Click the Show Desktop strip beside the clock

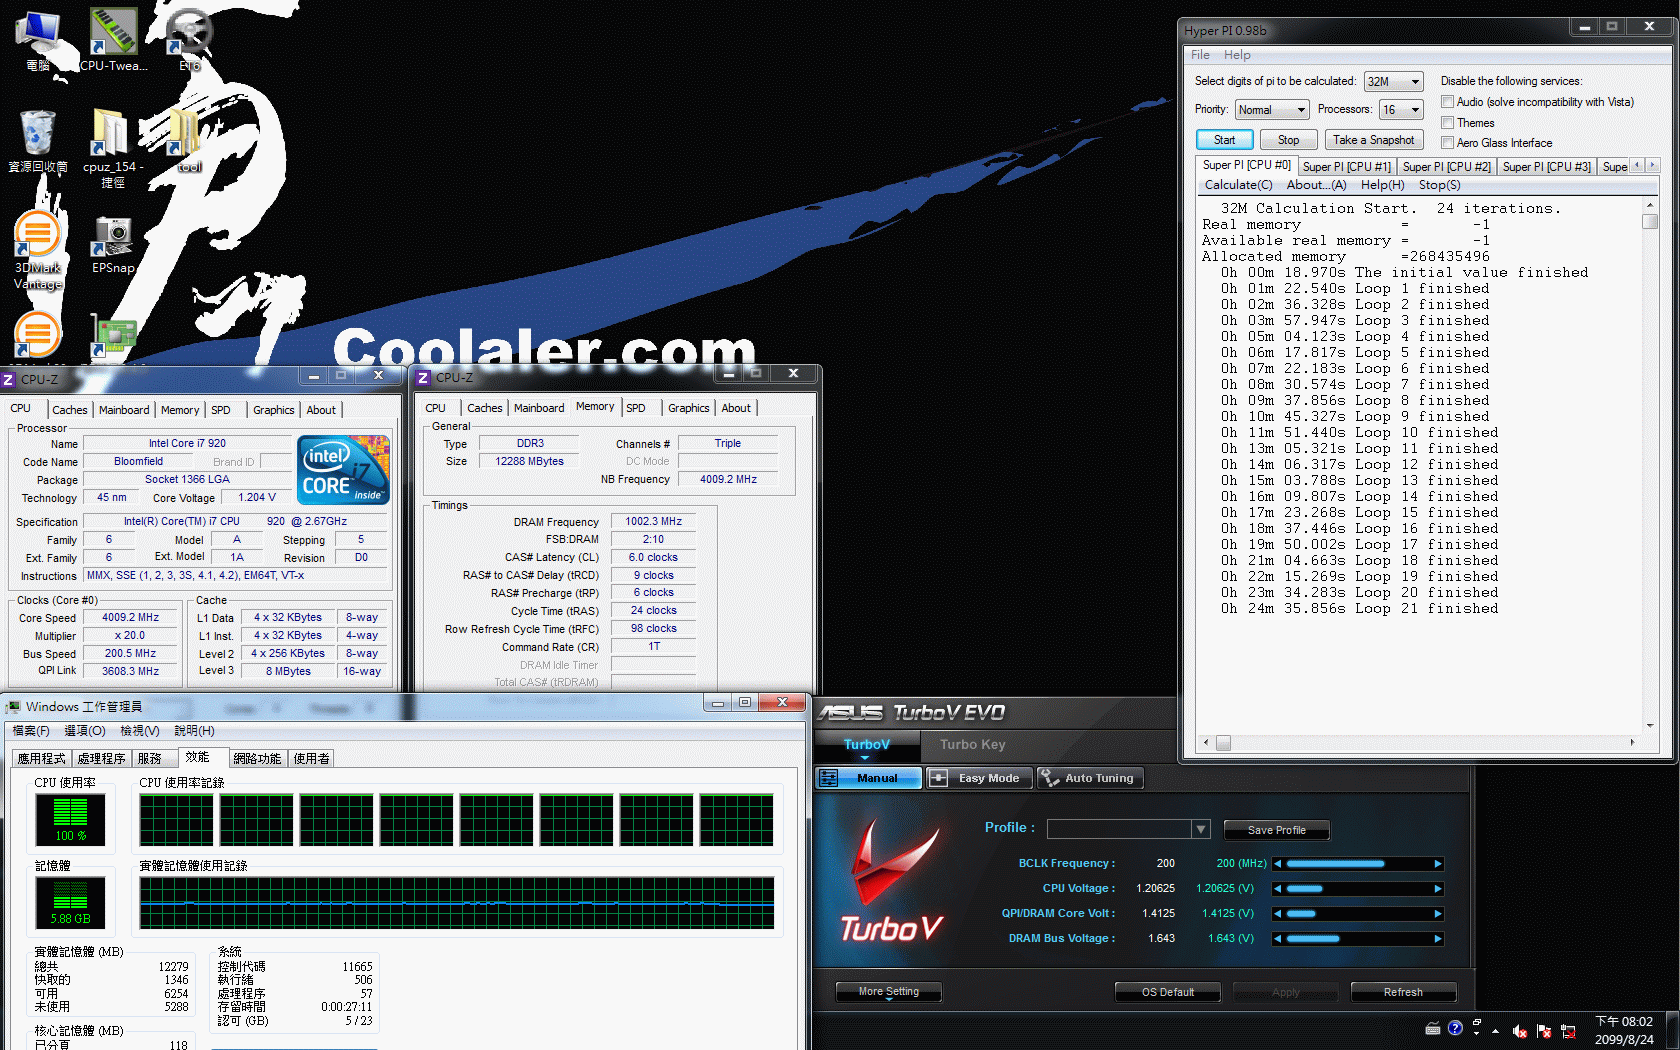pyautogui.click(x=1672, y=1030)
